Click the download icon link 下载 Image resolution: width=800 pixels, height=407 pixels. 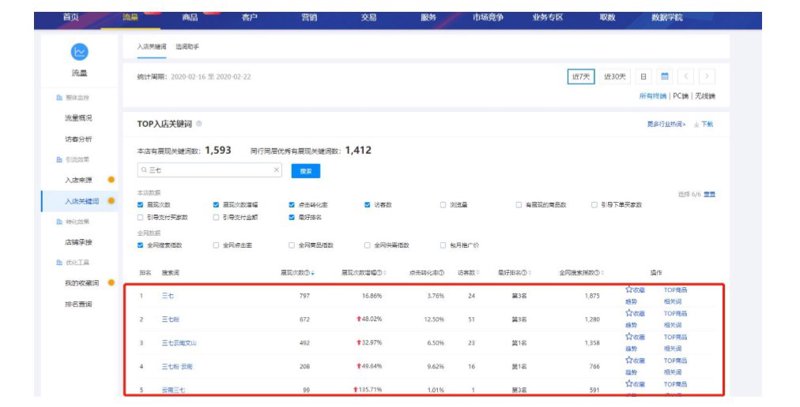pos(704,124)
